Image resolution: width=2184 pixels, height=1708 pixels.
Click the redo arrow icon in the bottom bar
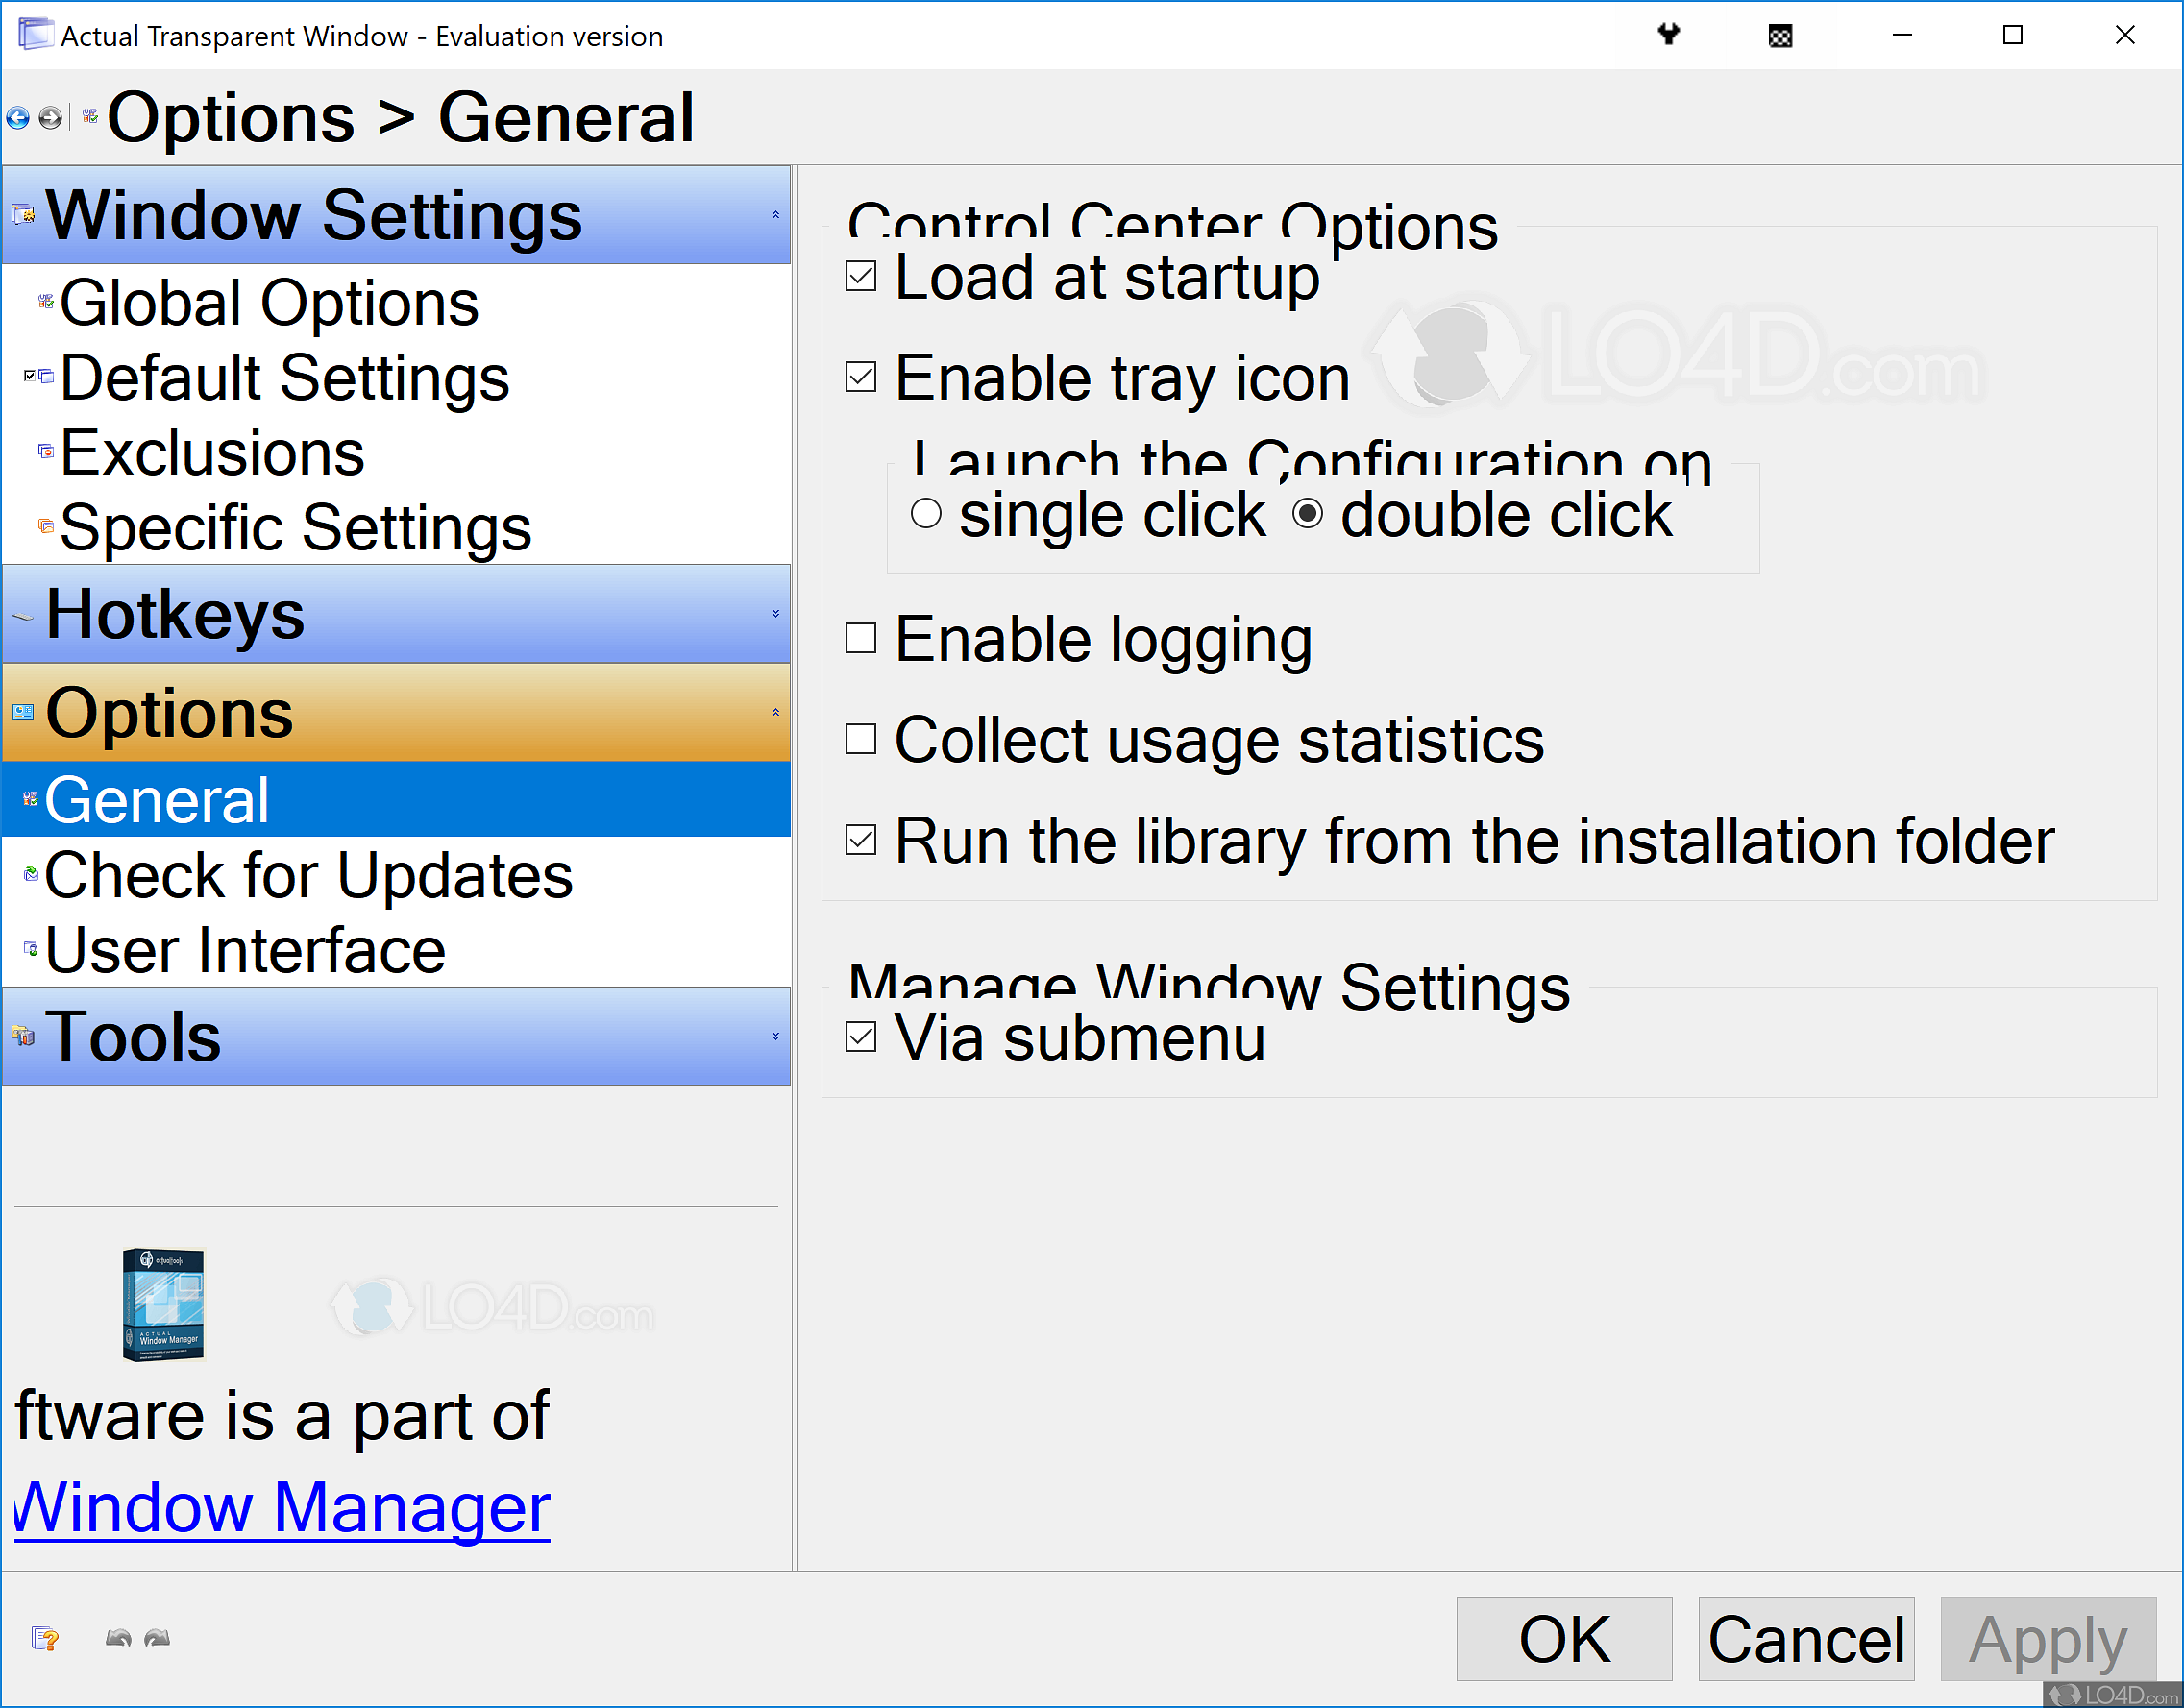[157, 1638]
